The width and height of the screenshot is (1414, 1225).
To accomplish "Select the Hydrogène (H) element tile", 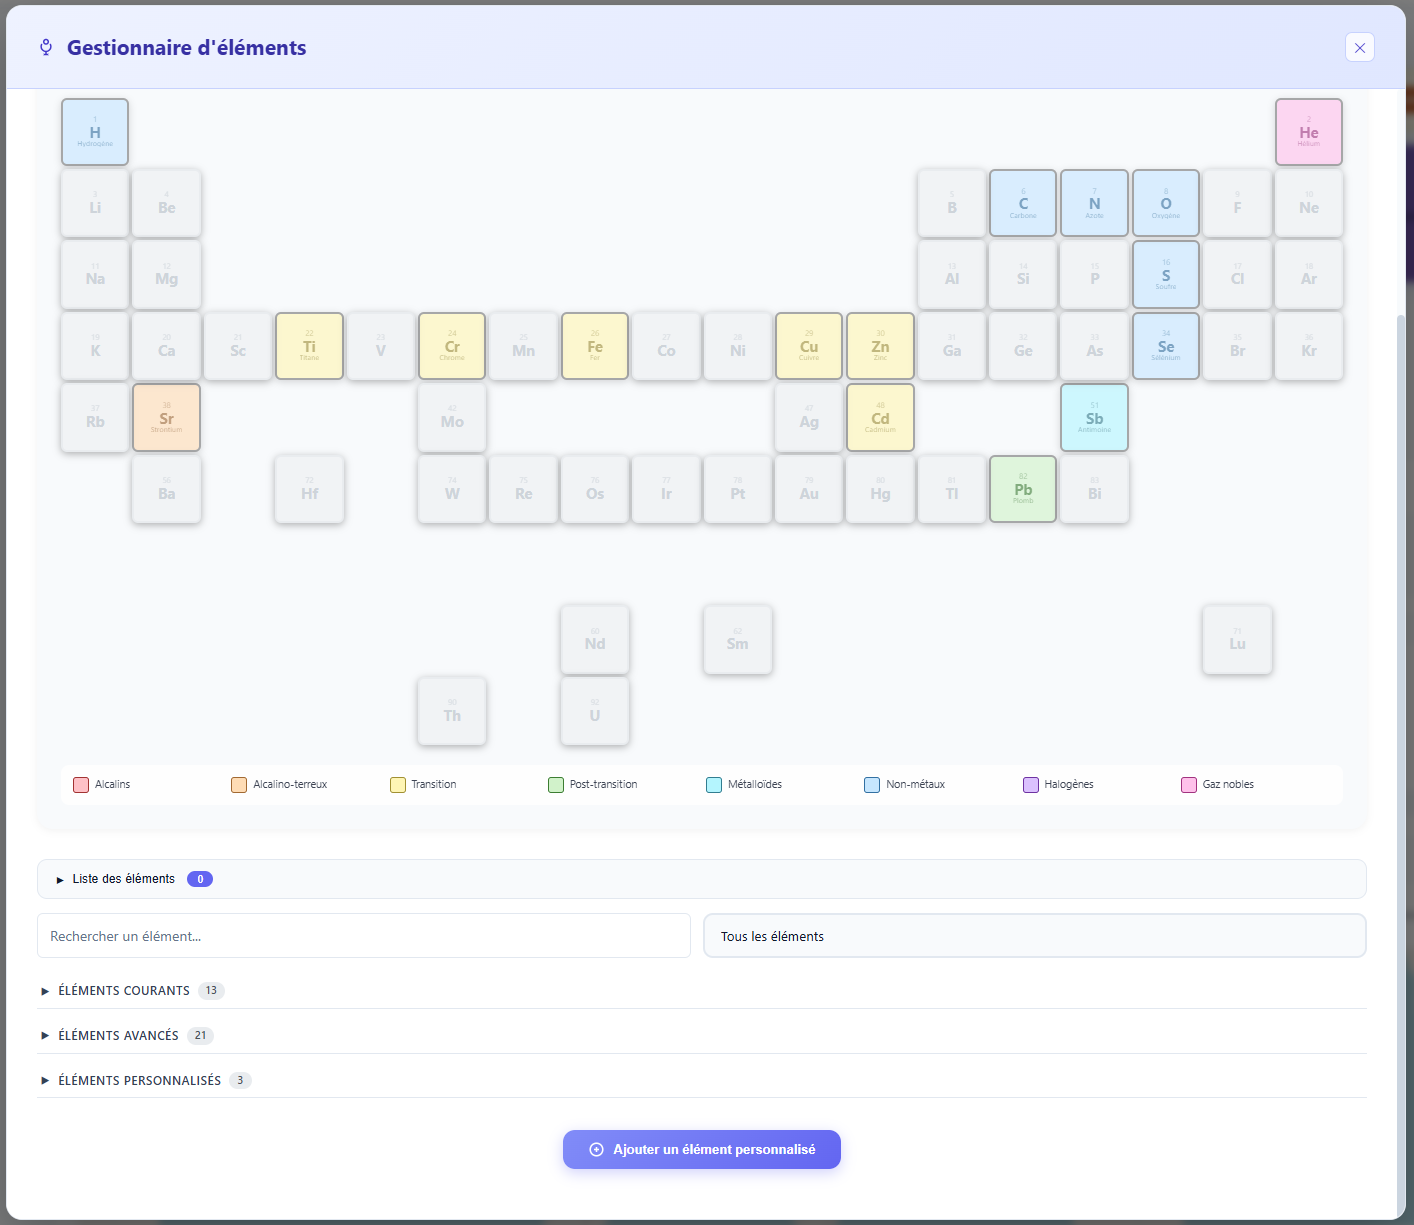I will coord(94,131).
